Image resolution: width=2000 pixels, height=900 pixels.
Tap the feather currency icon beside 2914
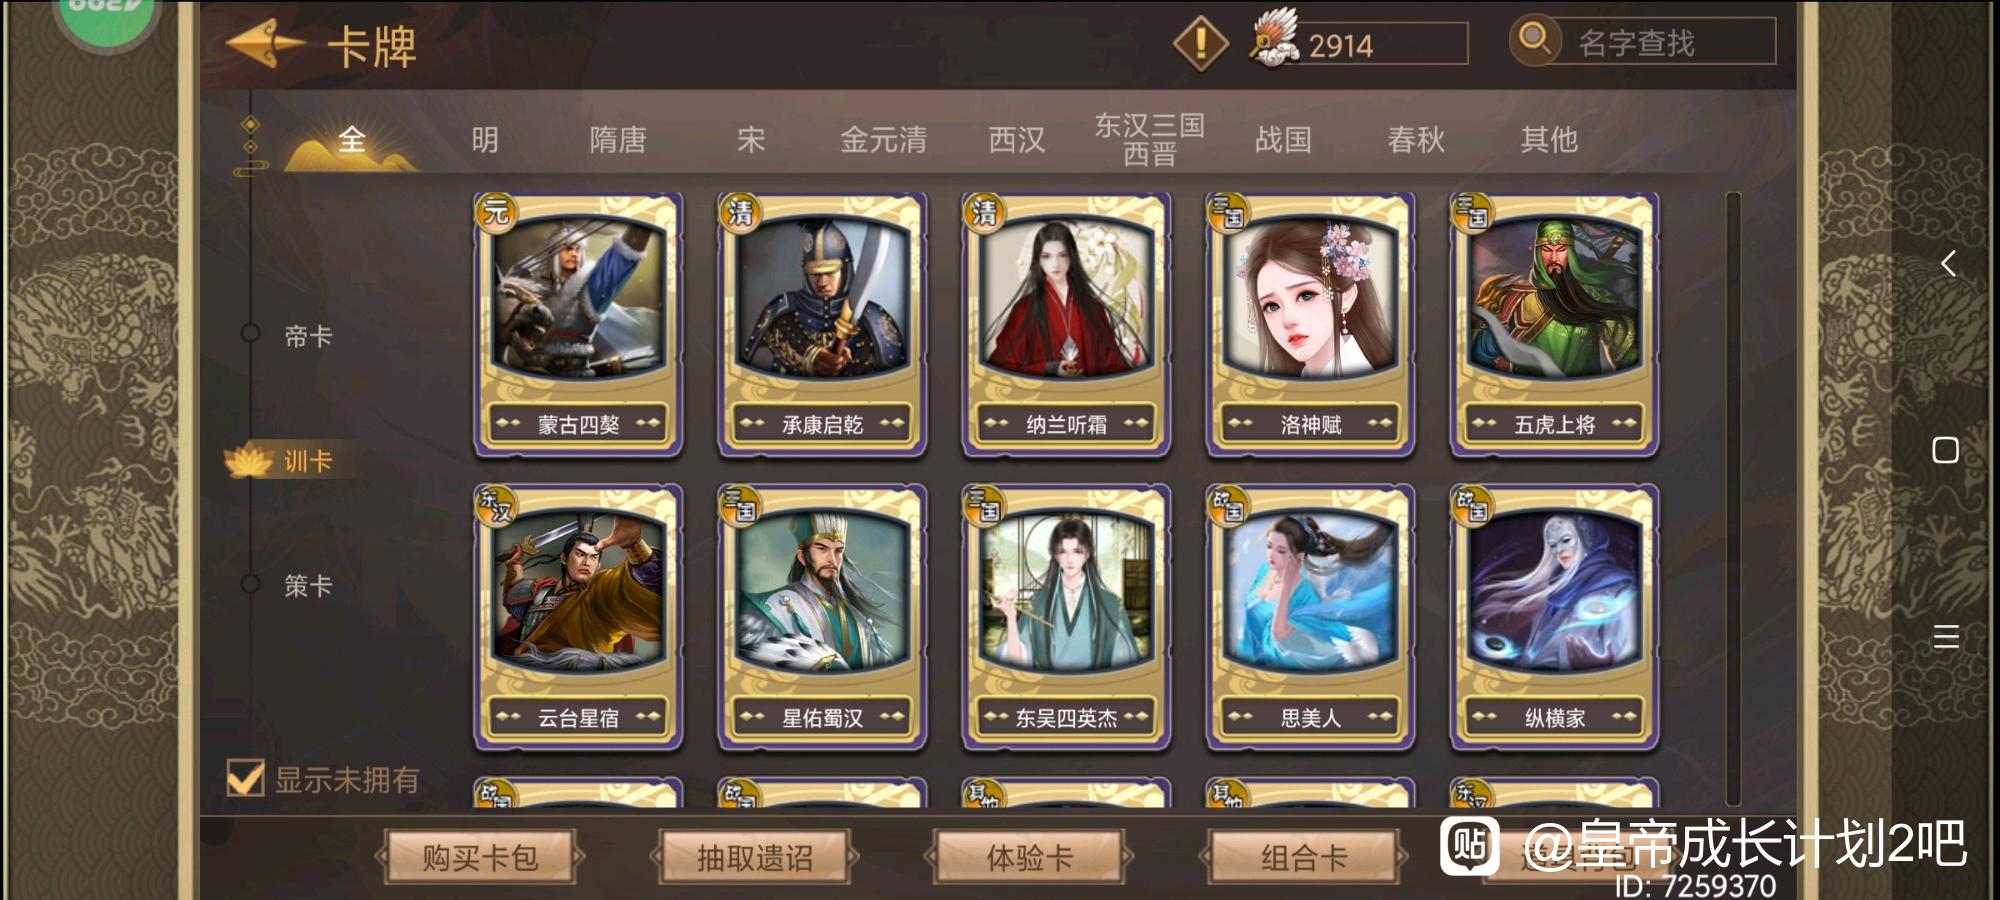pos(1275,40)
